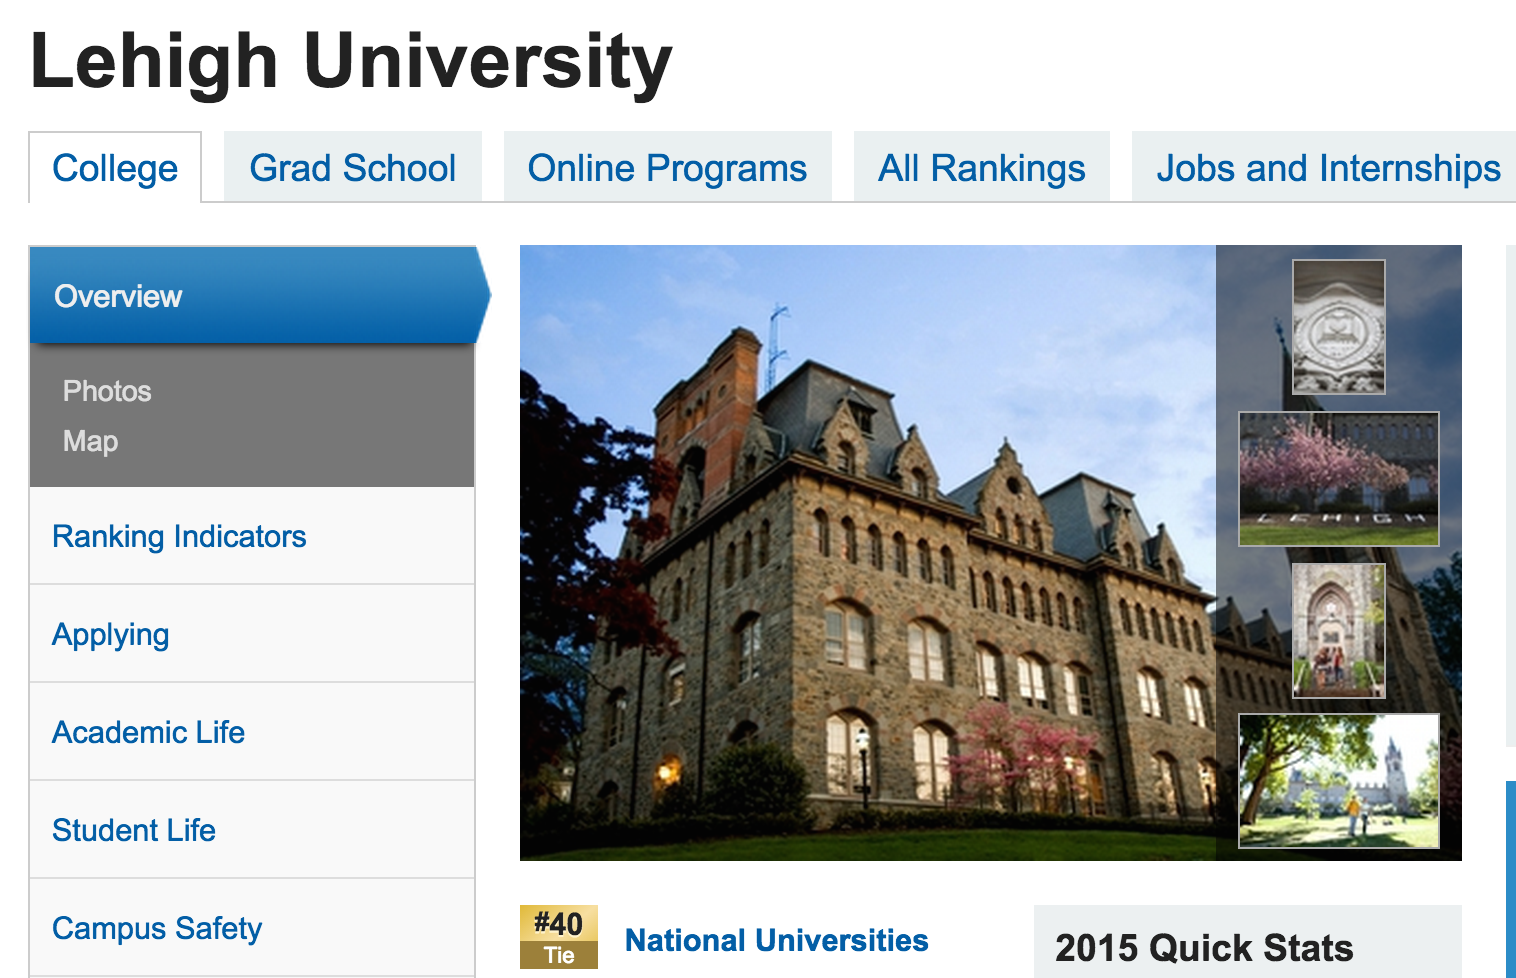View the arched church entrance thumbnail
The height and width of the screenshot is (978, 1516).
click(1339, 631)
